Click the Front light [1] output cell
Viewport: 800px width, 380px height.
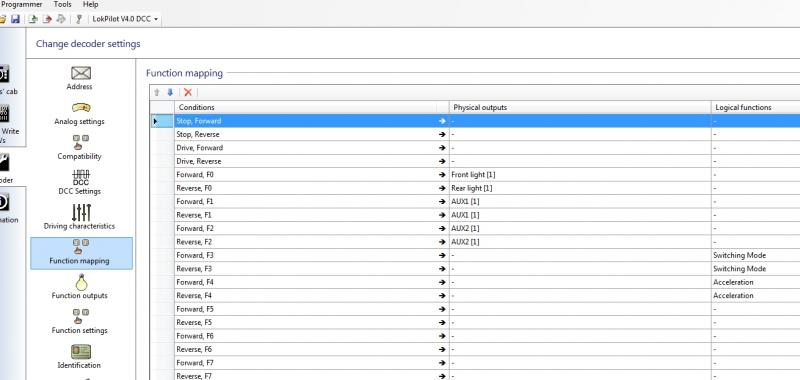click(580, 174)
